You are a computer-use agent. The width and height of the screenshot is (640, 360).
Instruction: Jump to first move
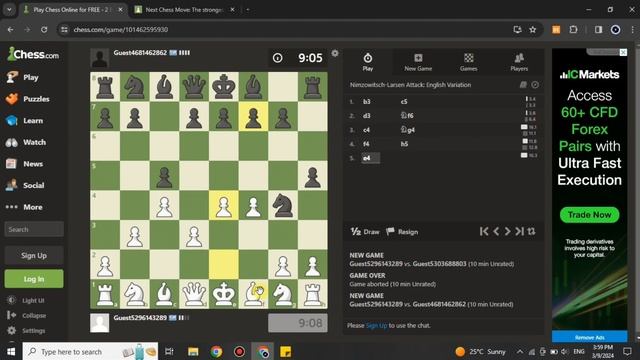click(484, 231)
